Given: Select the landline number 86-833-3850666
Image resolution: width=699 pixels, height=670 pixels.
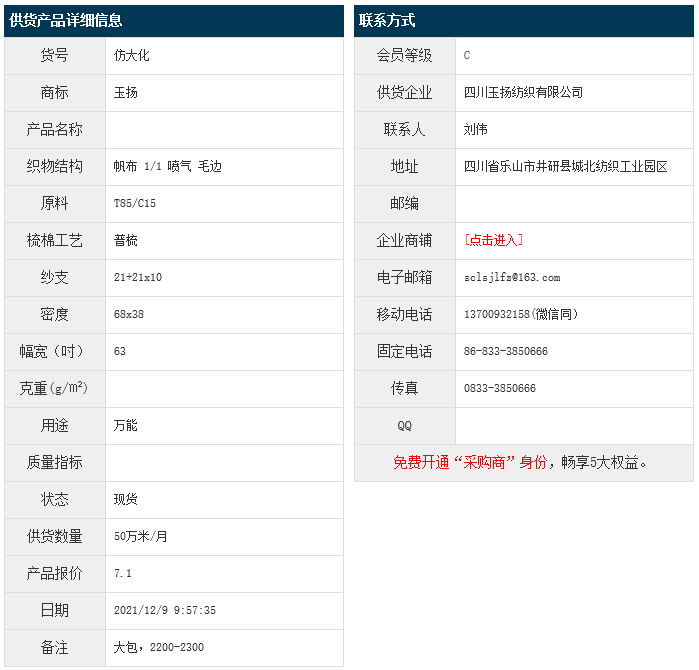Looking at the screenshot, I should coord(506,351).
